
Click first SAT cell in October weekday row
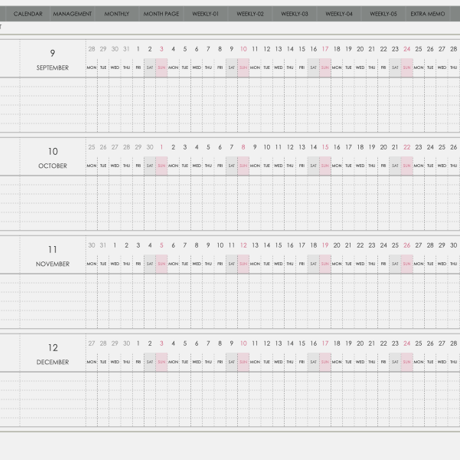tap(150, 166)
